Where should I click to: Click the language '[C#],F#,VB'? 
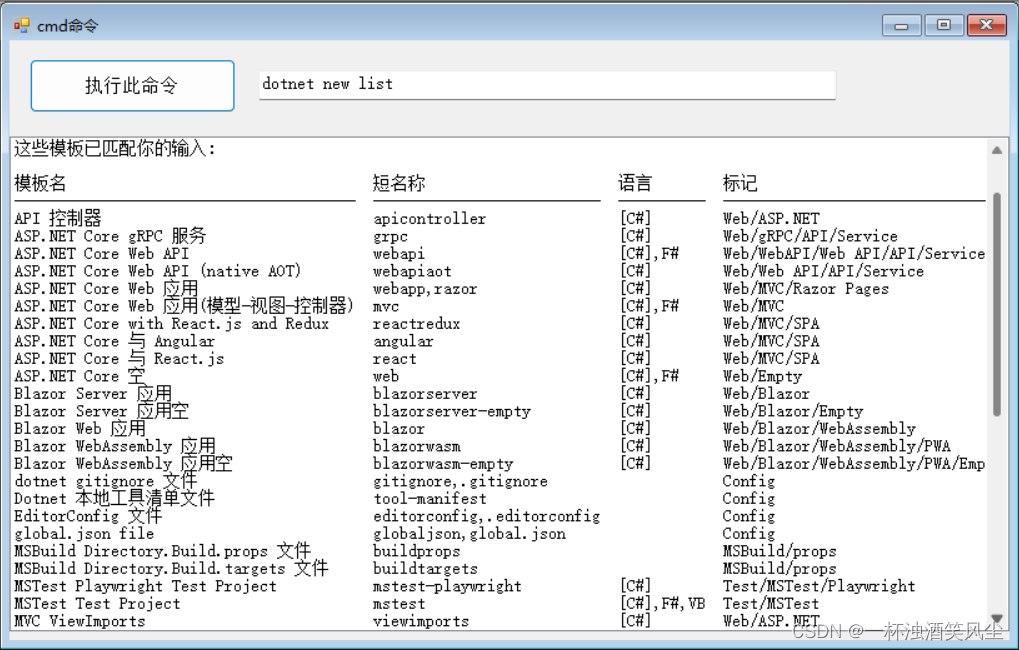(x=663, y=605)
